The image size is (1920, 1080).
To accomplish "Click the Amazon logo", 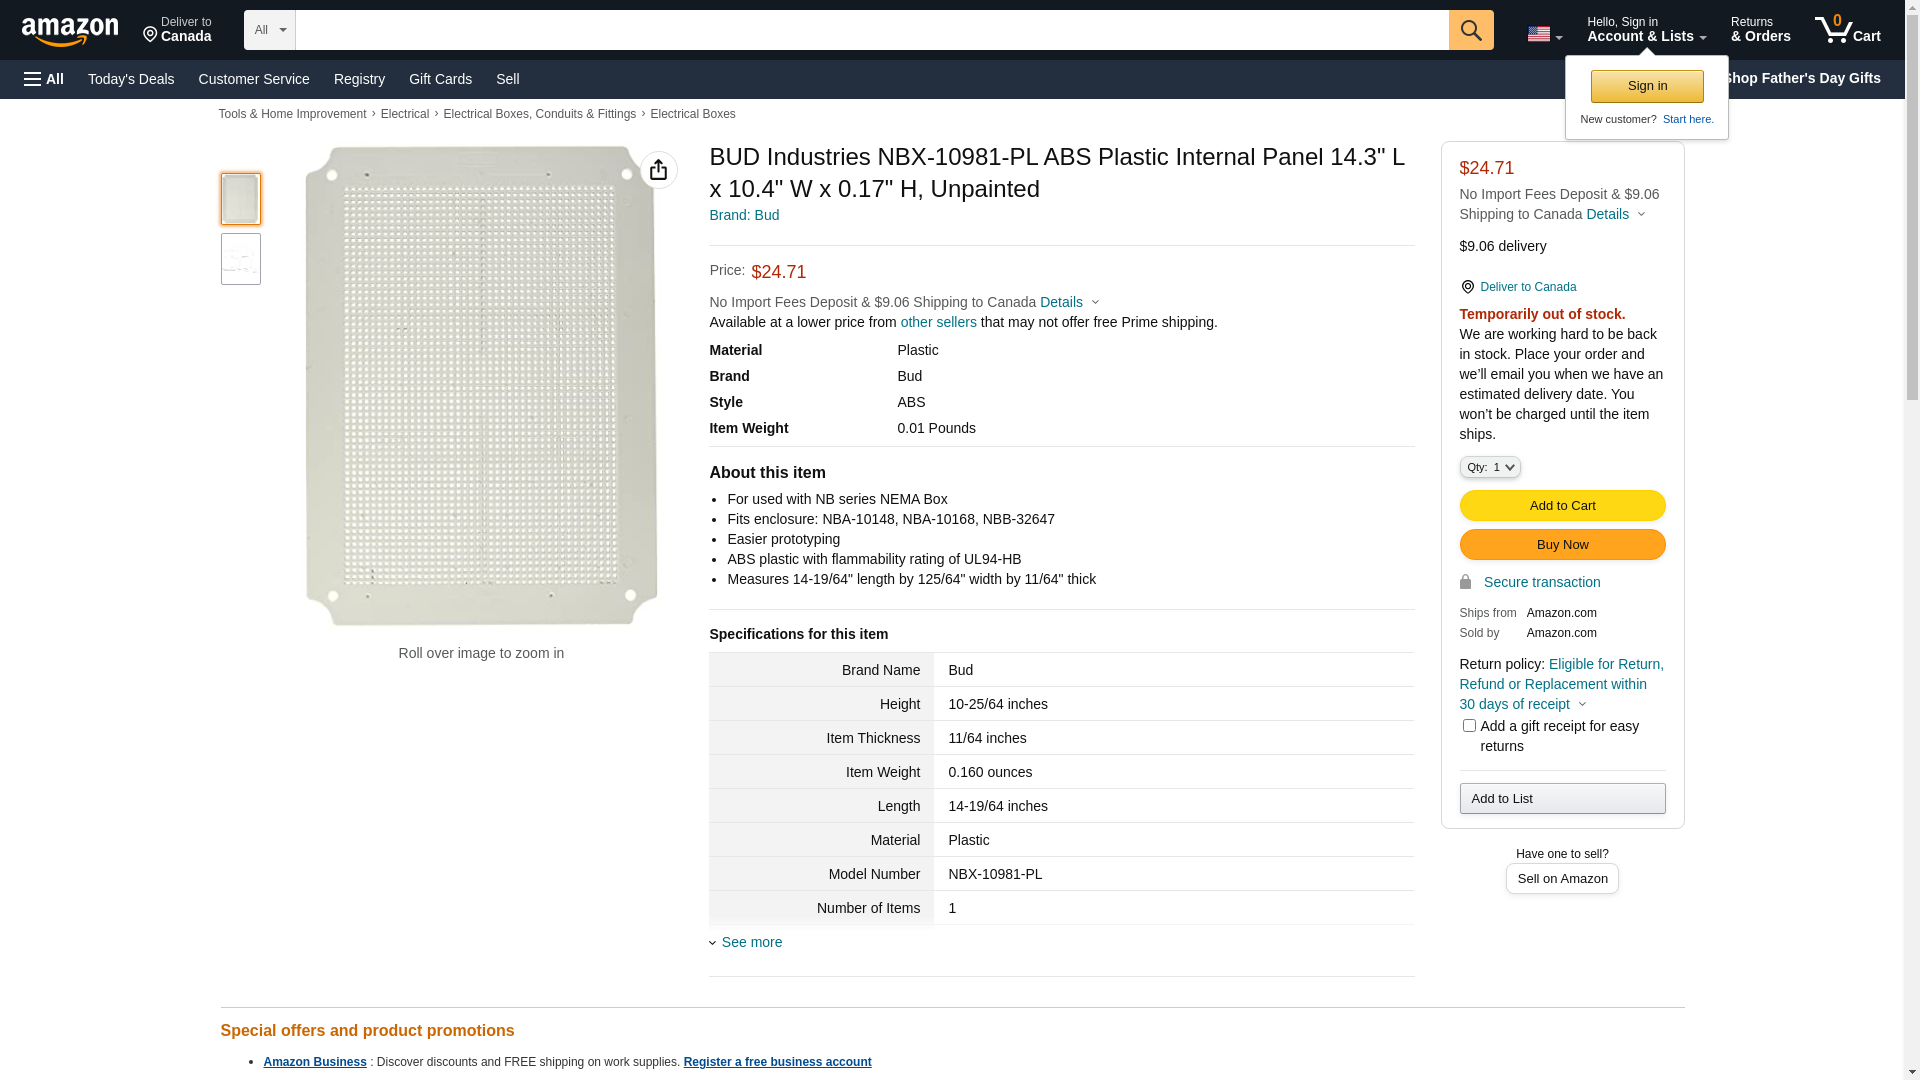I will 70,31.
